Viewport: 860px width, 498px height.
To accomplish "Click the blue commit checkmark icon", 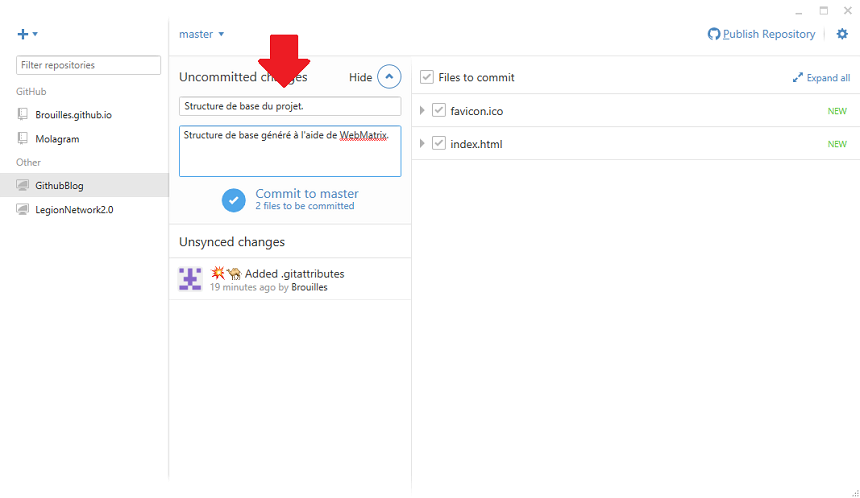I will pos(233,200).
